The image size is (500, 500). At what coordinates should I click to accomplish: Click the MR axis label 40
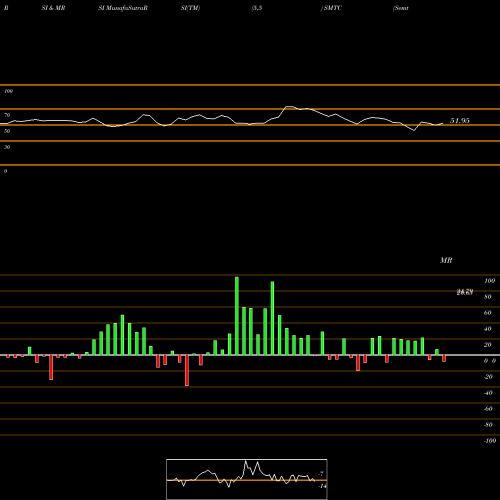[488, 329]
